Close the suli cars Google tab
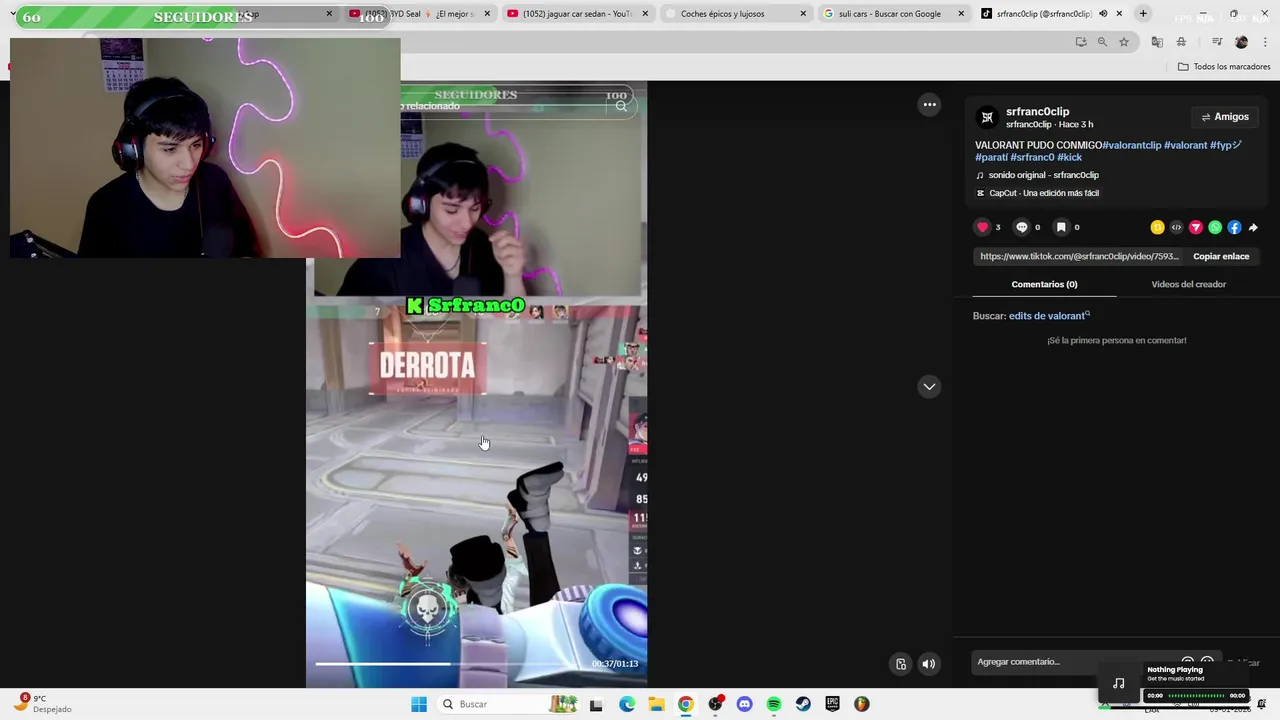The width and height of the screenshot is (1280, 720). point(961,14)
